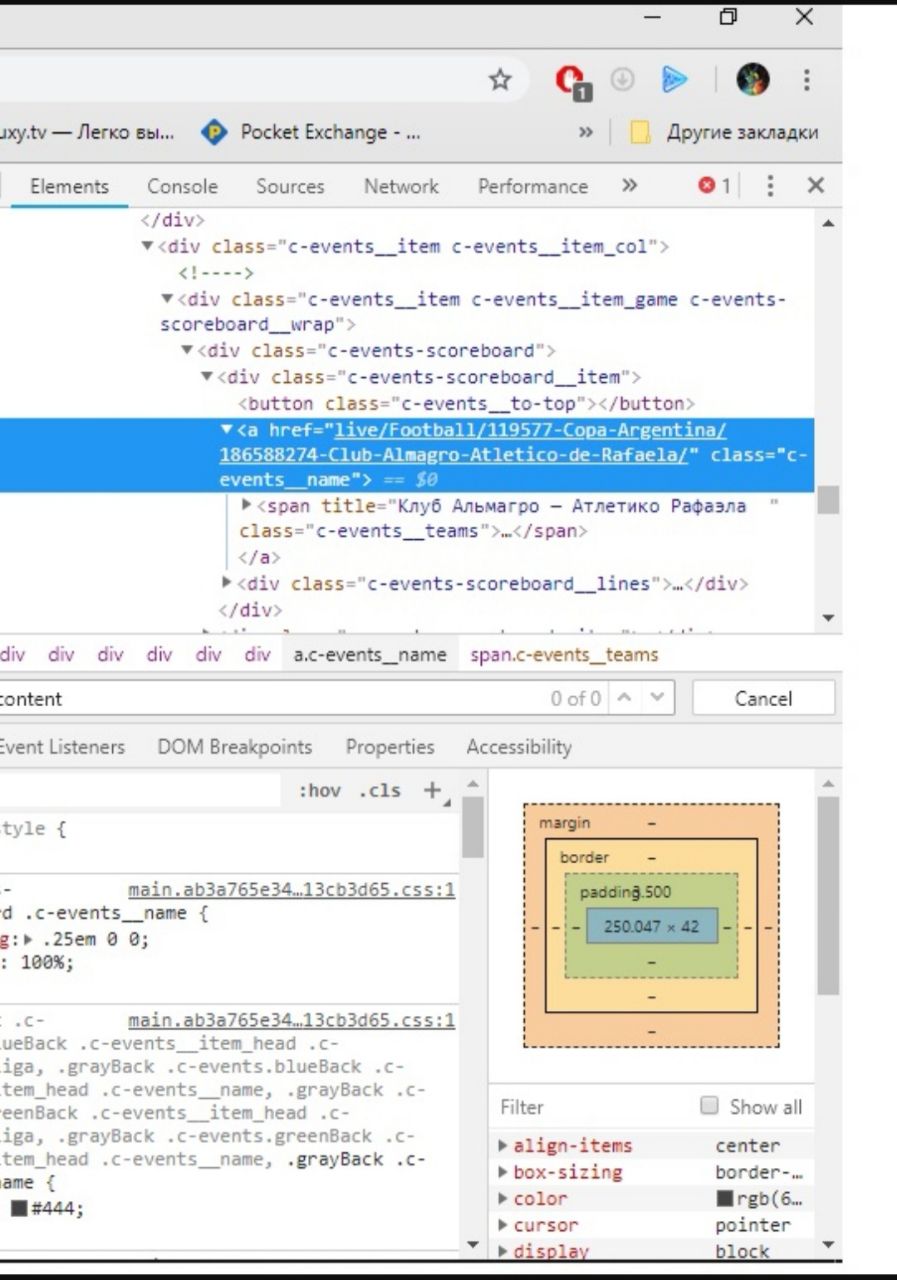Select the button c-events__to-top element
The width and height of the screenshot is (897, 1280).
(467, 404)
